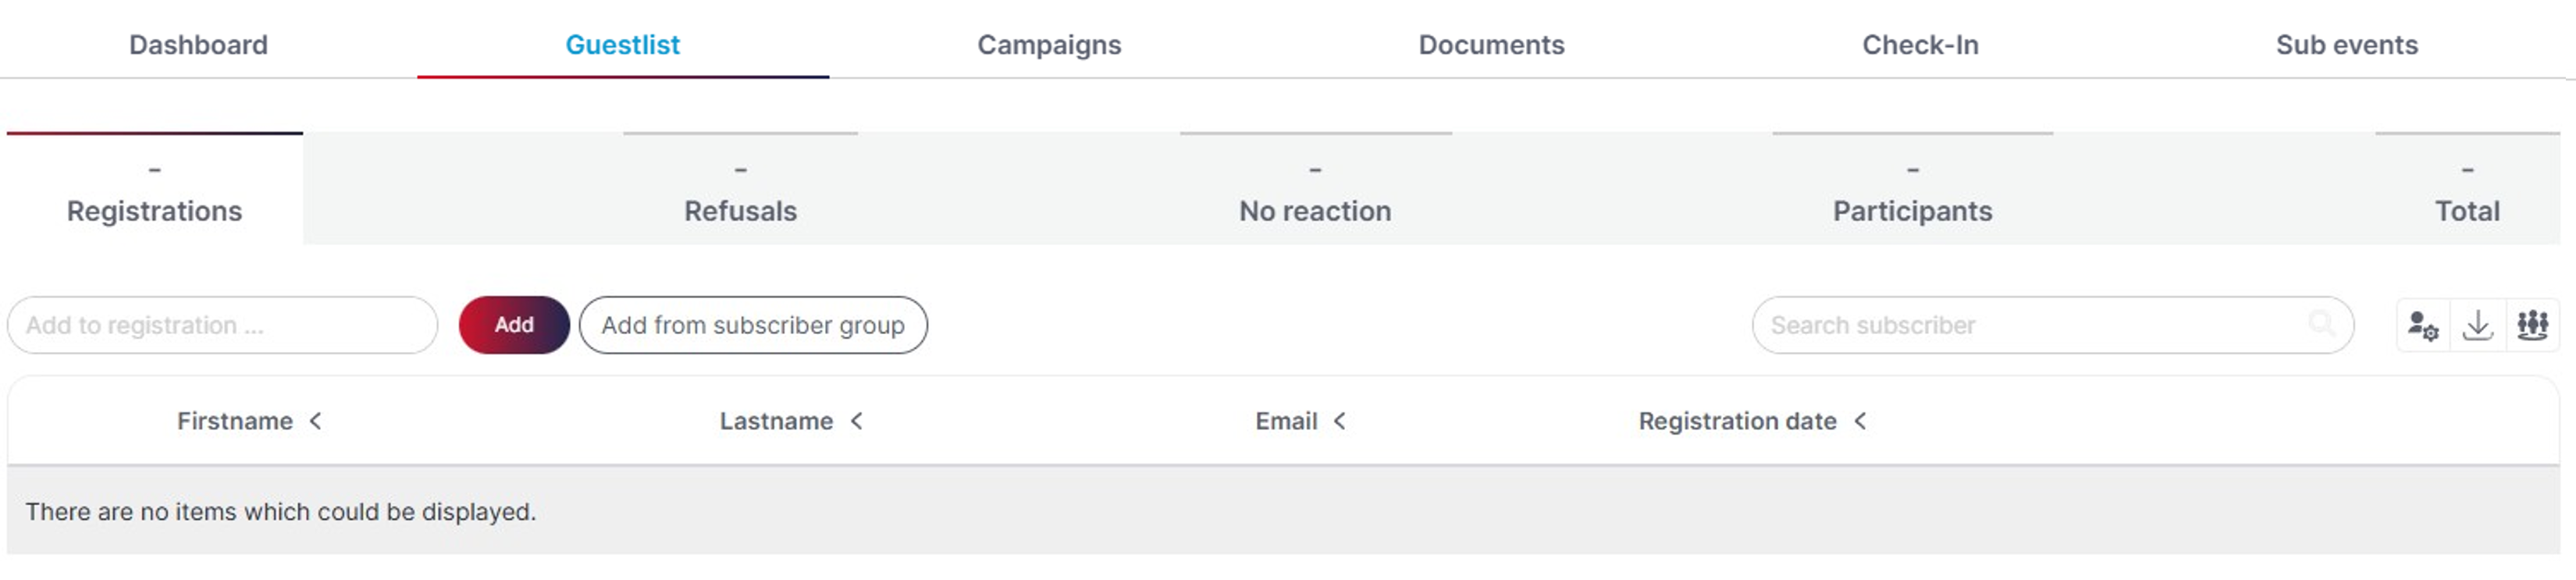Open the user settings gear icon
Image resolution: width=2576 pixels, height=580 pixels.
point(2423,326)
